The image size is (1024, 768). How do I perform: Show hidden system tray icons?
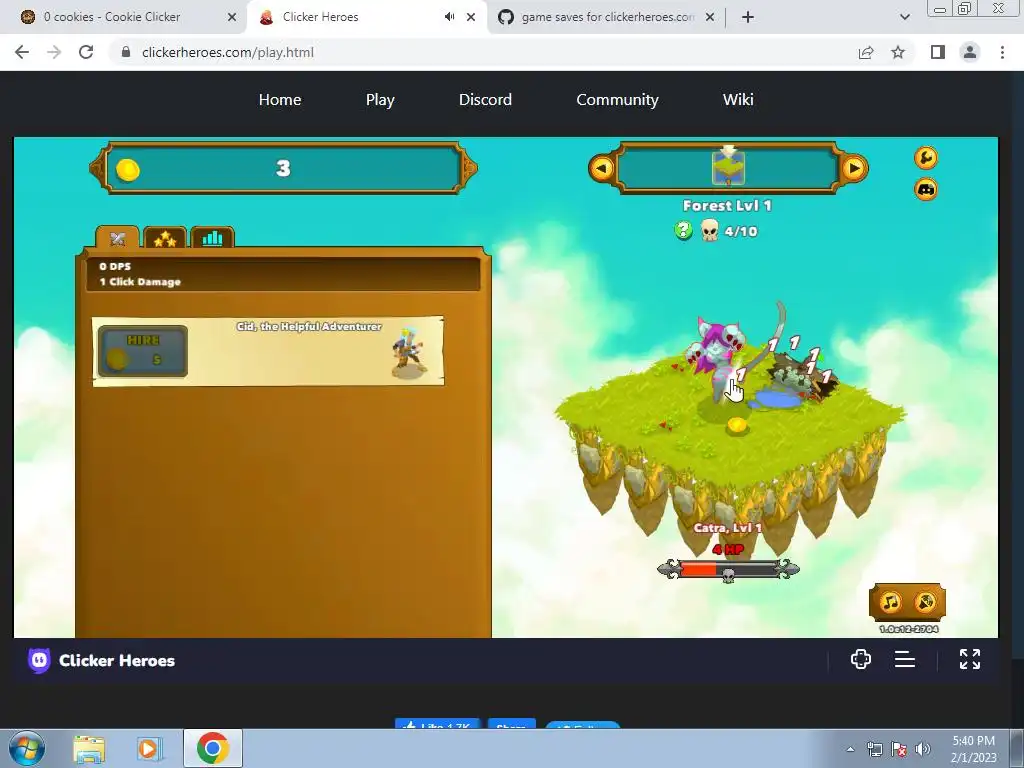(x=850, y=749)
